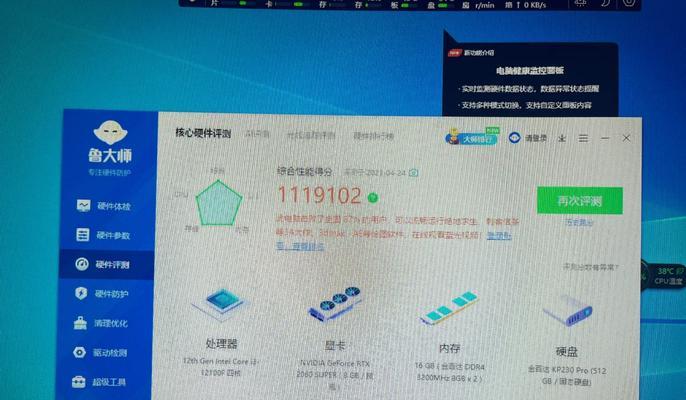Switch to the 核心硬件评测 tab
686x400 pixels.
203,133
